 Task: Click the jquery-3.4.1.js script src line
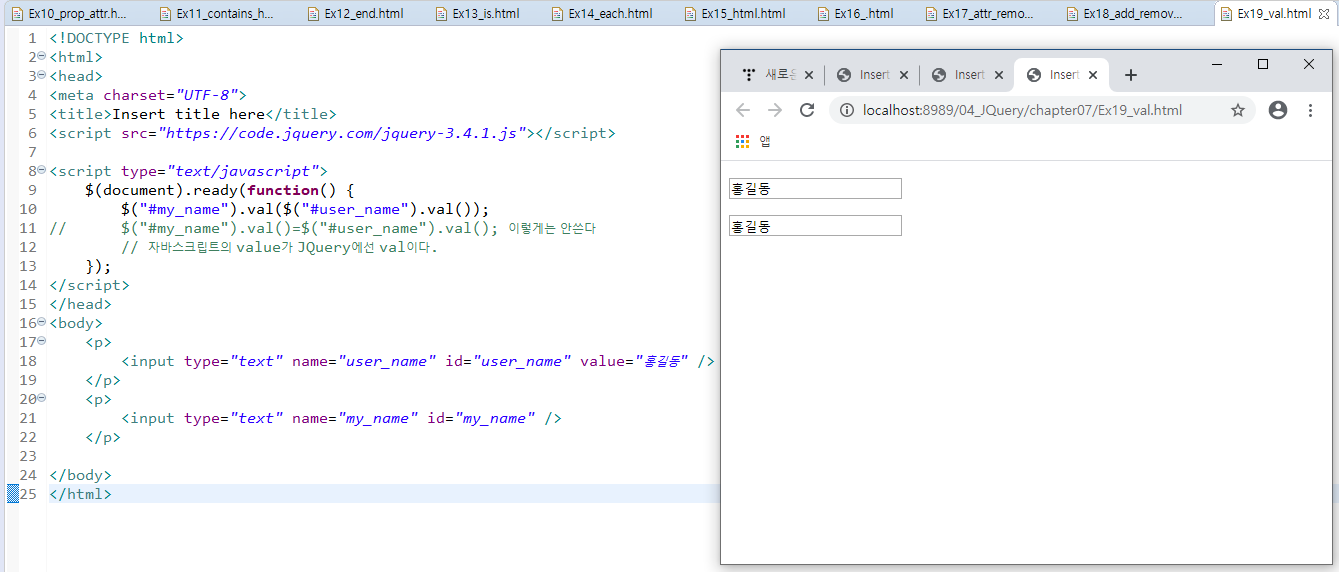tap(332, 133)
